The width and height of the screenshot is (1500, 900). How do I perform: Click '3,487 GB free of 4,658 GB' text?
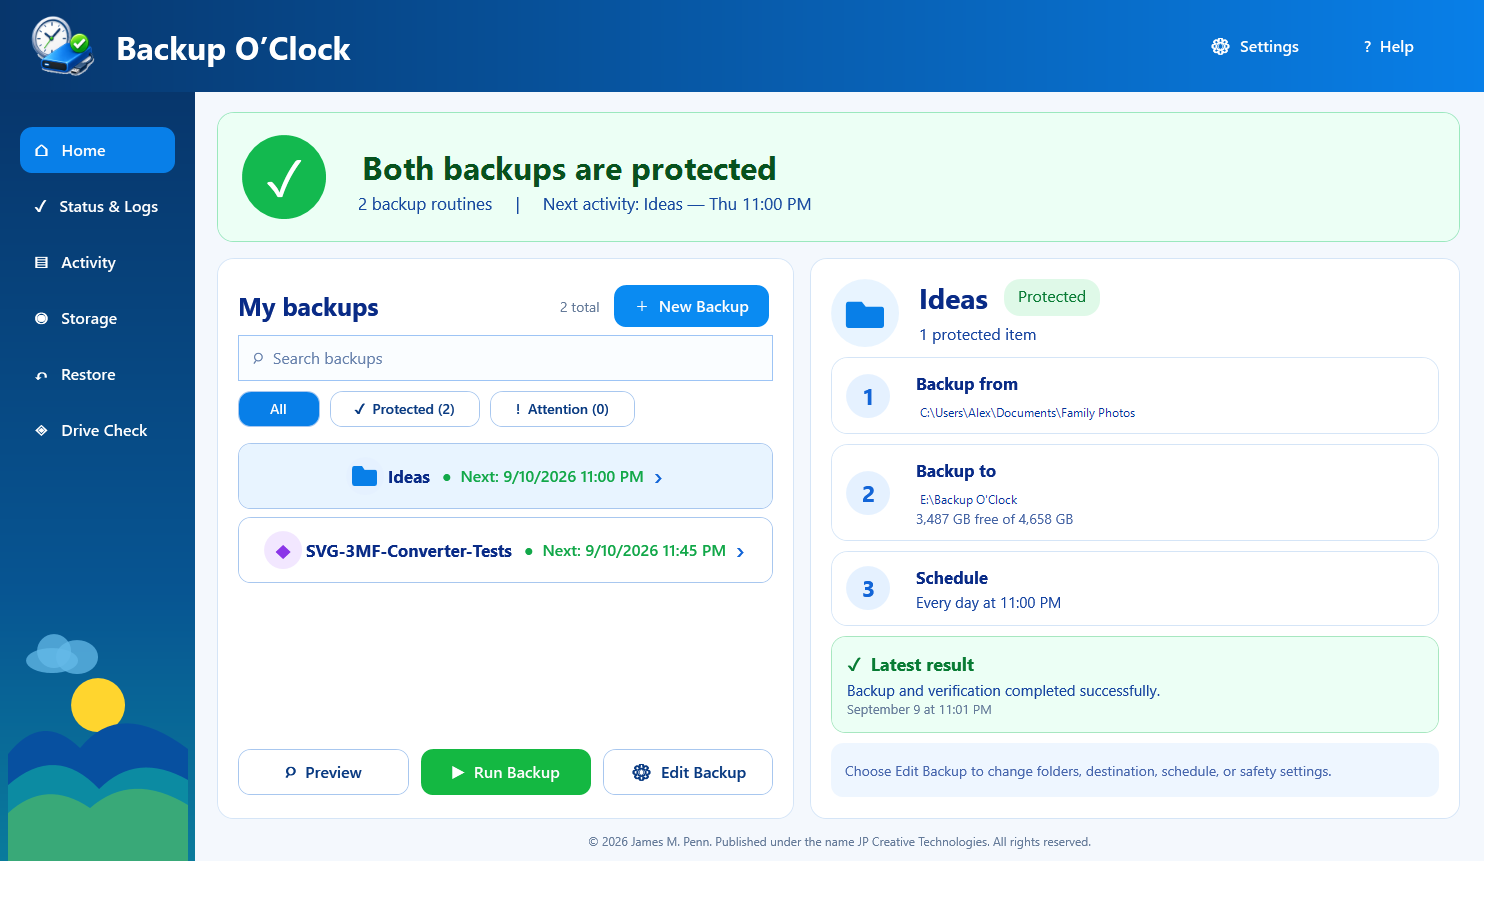tap(994, 520)
